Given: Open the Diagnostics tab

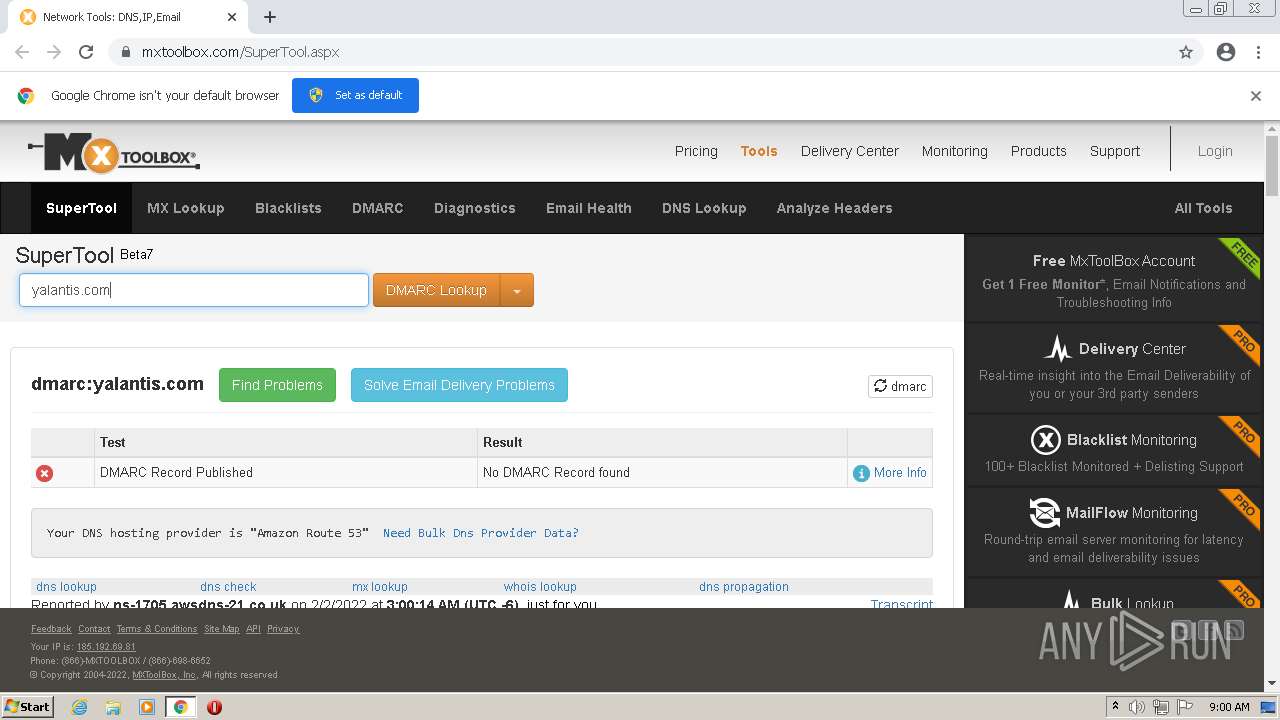Looking at the screenshot, I should pos(475,208).
